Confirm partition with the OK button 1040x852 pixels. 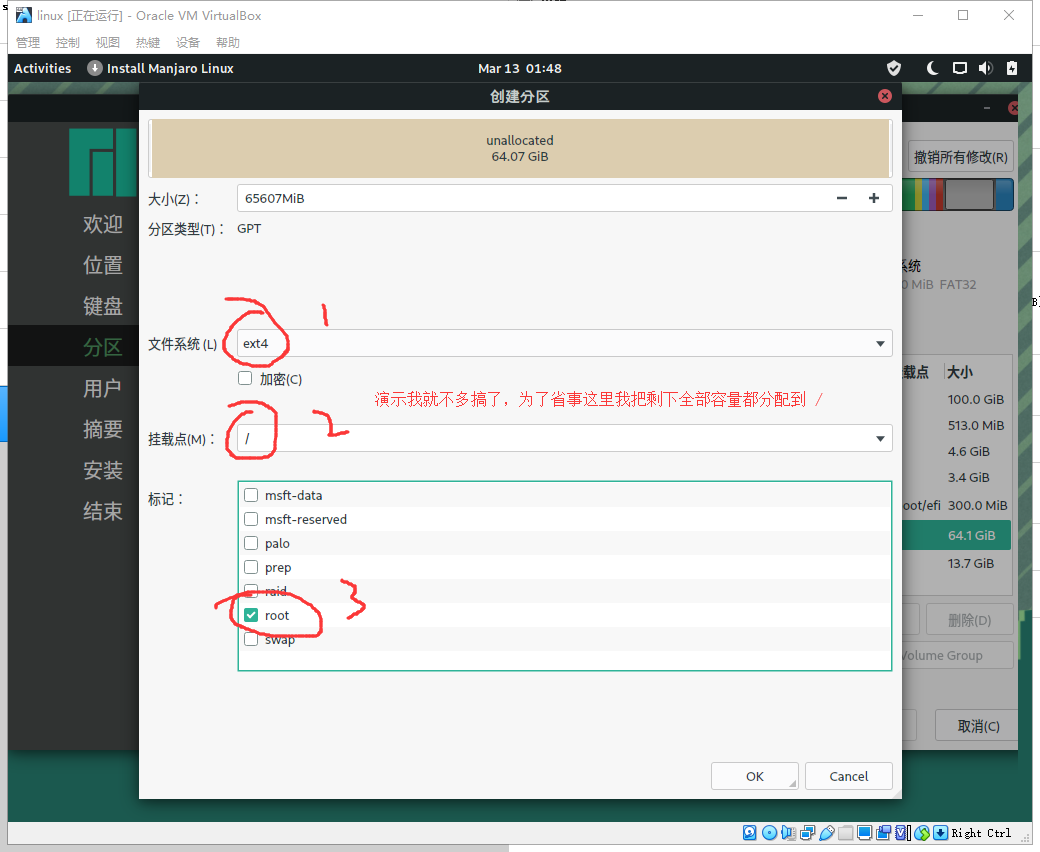pos(754,776)
